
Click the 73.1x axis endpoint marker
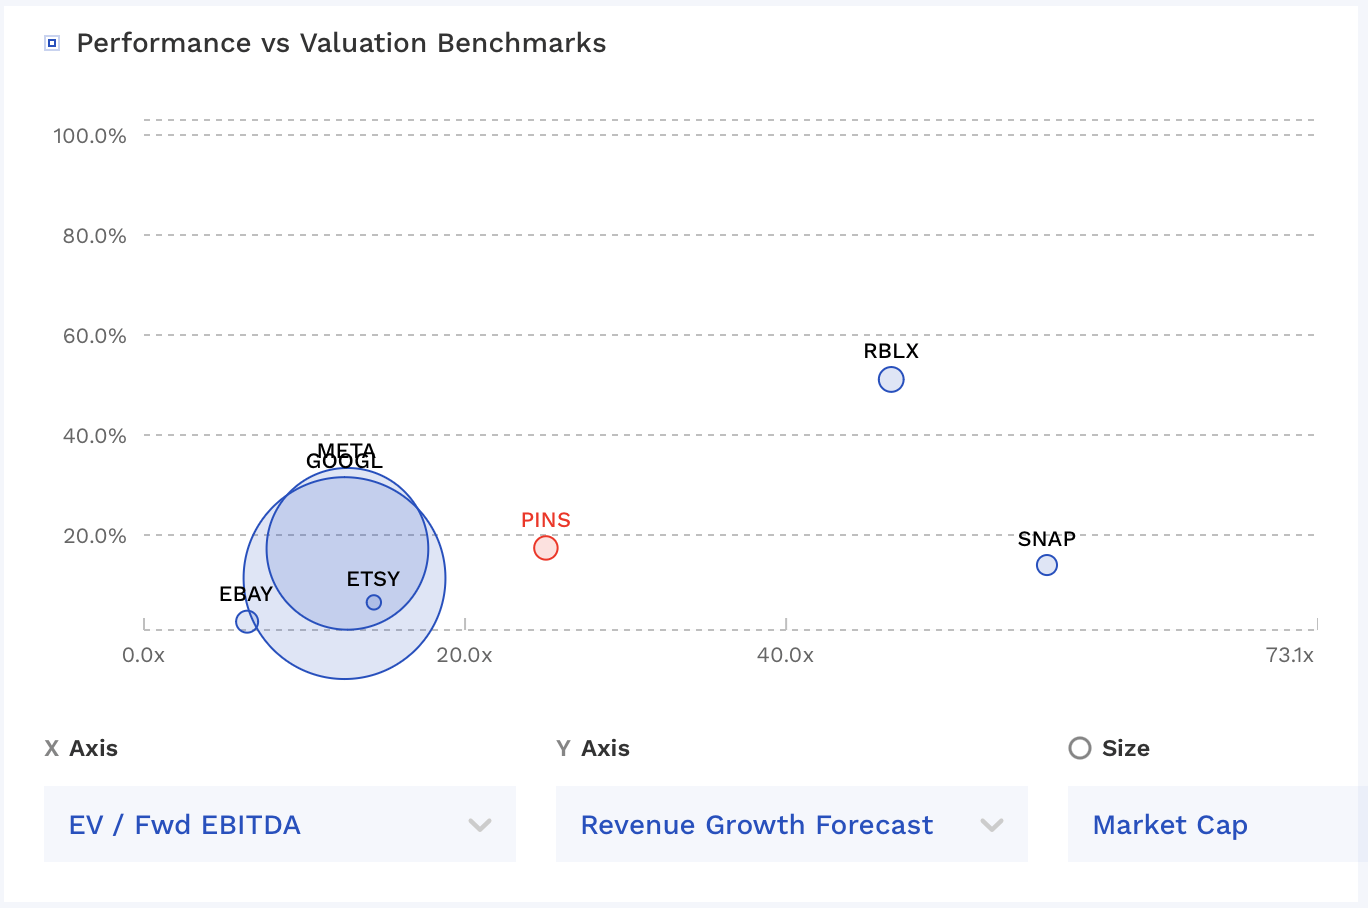1290,655
